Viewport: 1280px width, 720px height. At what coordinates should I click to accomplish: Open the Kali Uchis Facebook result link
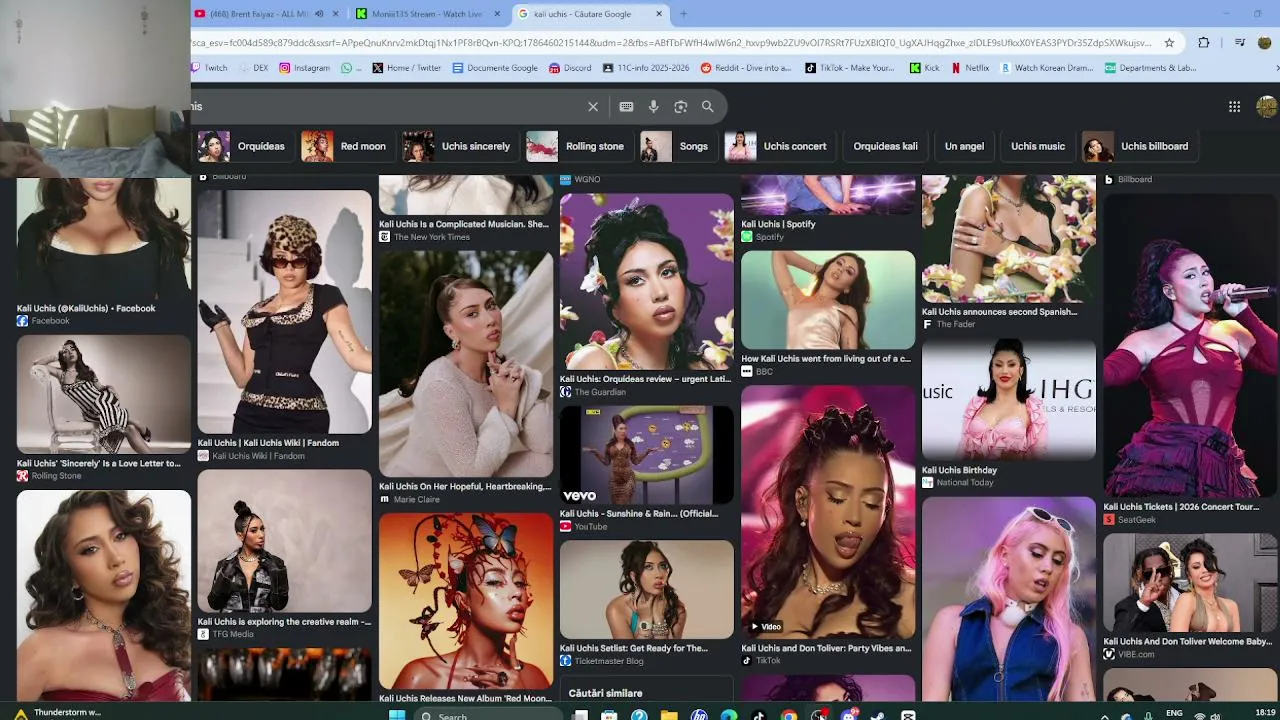click(x=86, y=308)
